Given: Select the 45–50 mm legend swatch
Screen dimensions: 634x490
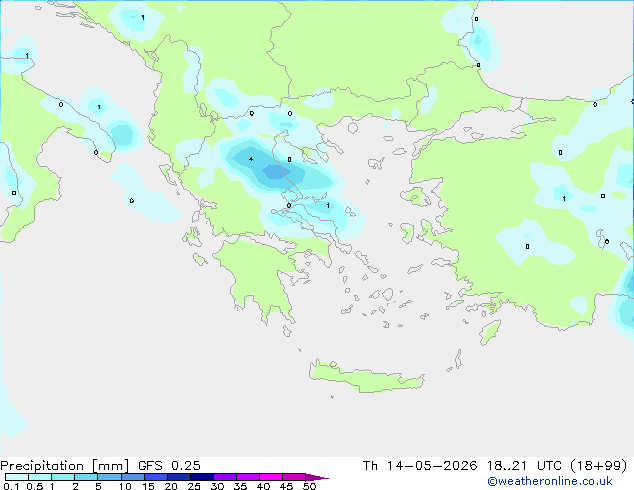Looking at the screenshot, I should (294, 477).
